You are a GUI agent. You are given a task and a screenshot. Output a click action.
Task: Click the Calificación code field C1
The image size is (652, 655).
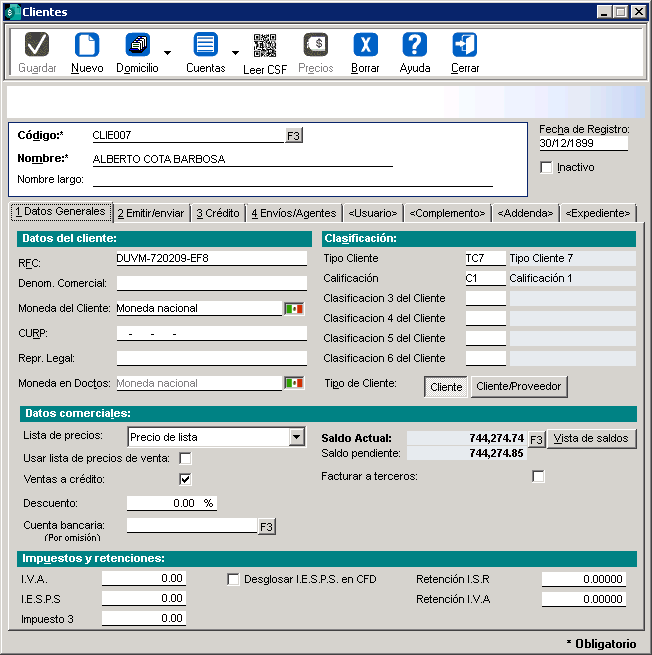pyautogui.click(x=486, y=278)
